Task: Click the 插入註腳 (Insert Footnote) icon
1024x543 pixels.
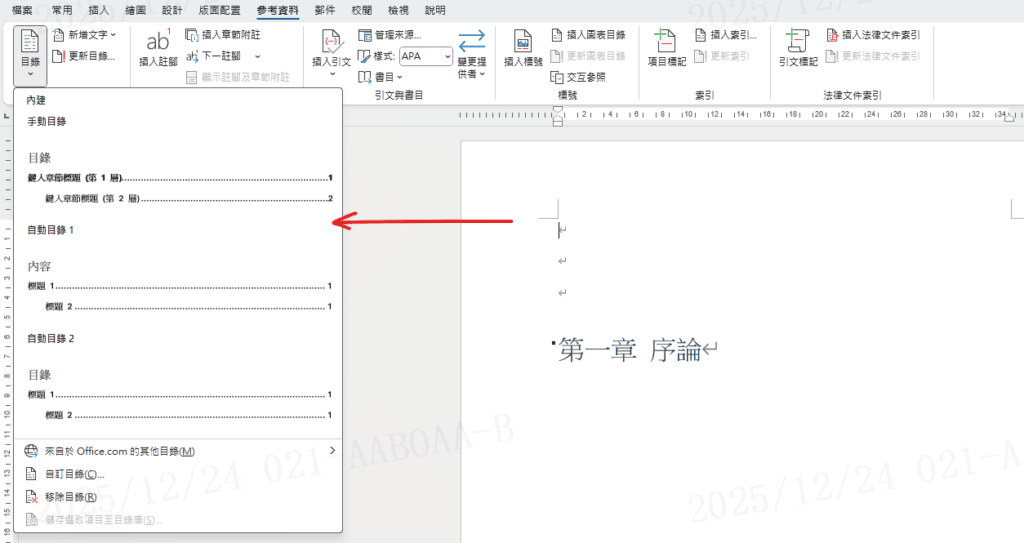Action: 158,47
